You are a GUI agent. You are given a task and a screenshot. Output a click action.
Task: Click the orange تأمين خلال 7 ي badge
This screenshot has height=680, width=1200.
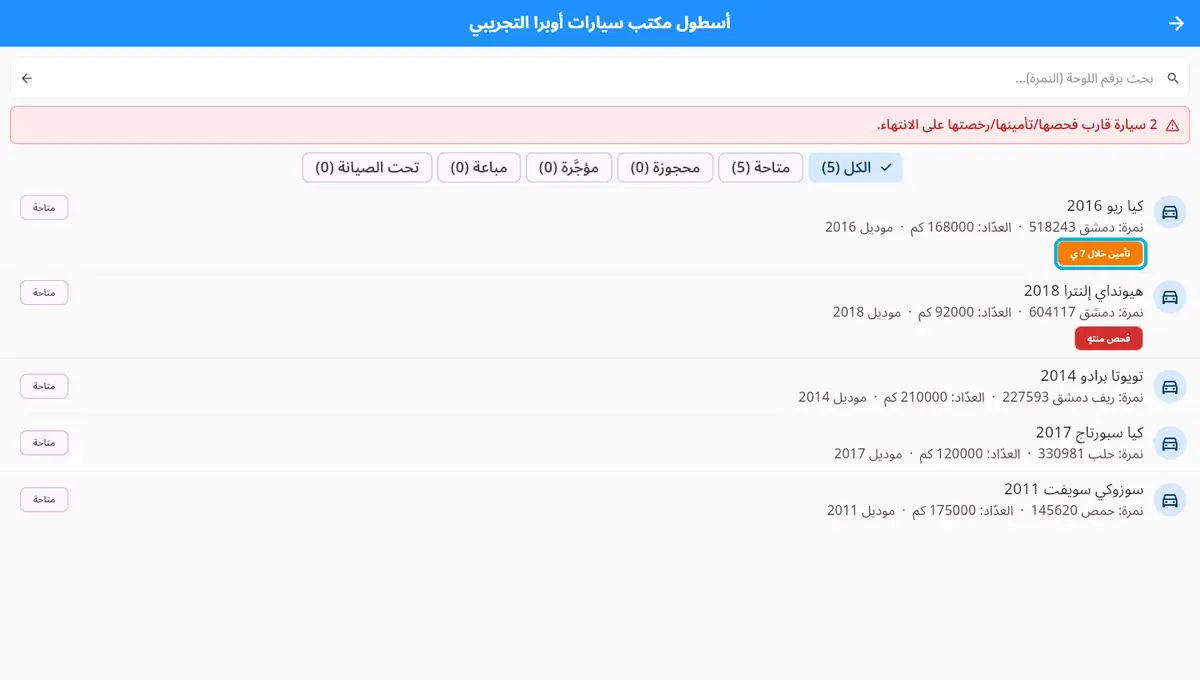click(x=1100, y=254)
